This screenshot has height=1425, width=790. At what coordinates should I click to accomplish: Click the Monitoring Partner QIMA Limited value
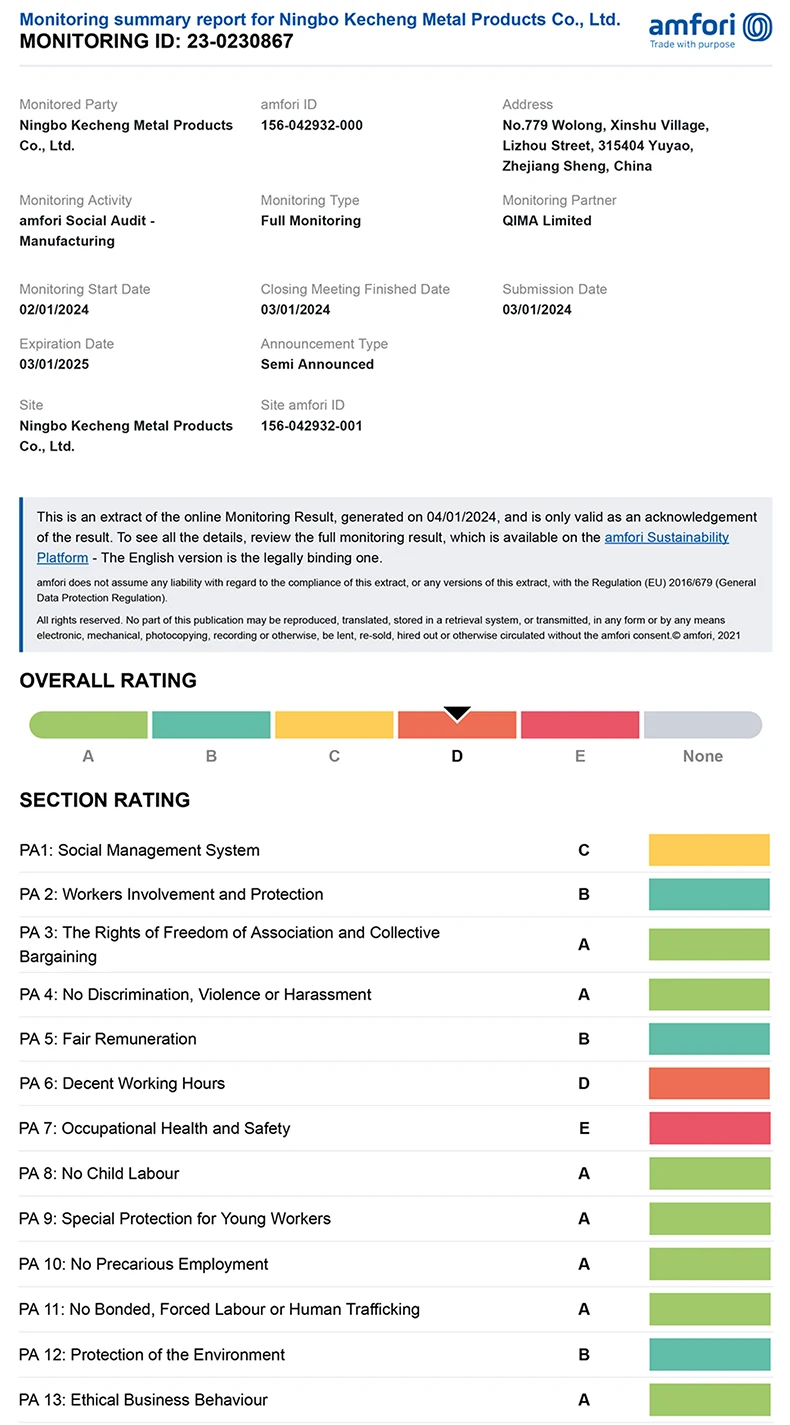point(547,220)
